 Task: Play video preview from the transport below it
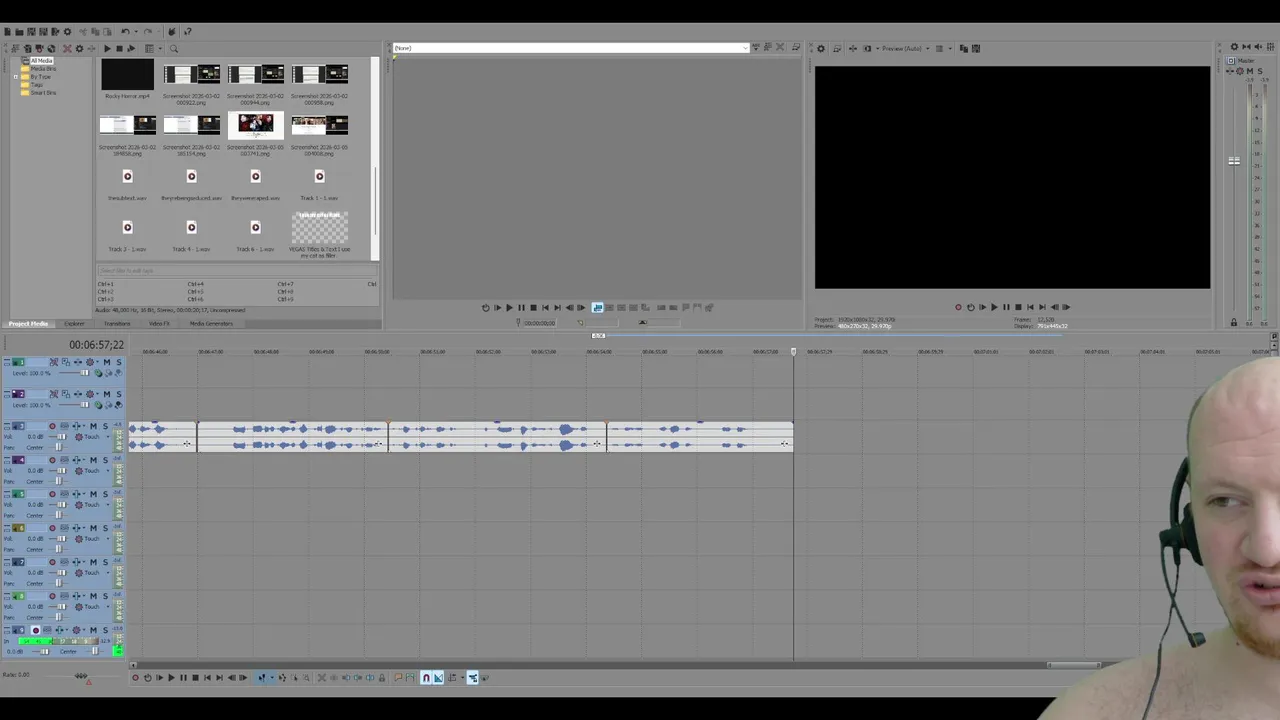pyautogui.click(x=994, y=307)
